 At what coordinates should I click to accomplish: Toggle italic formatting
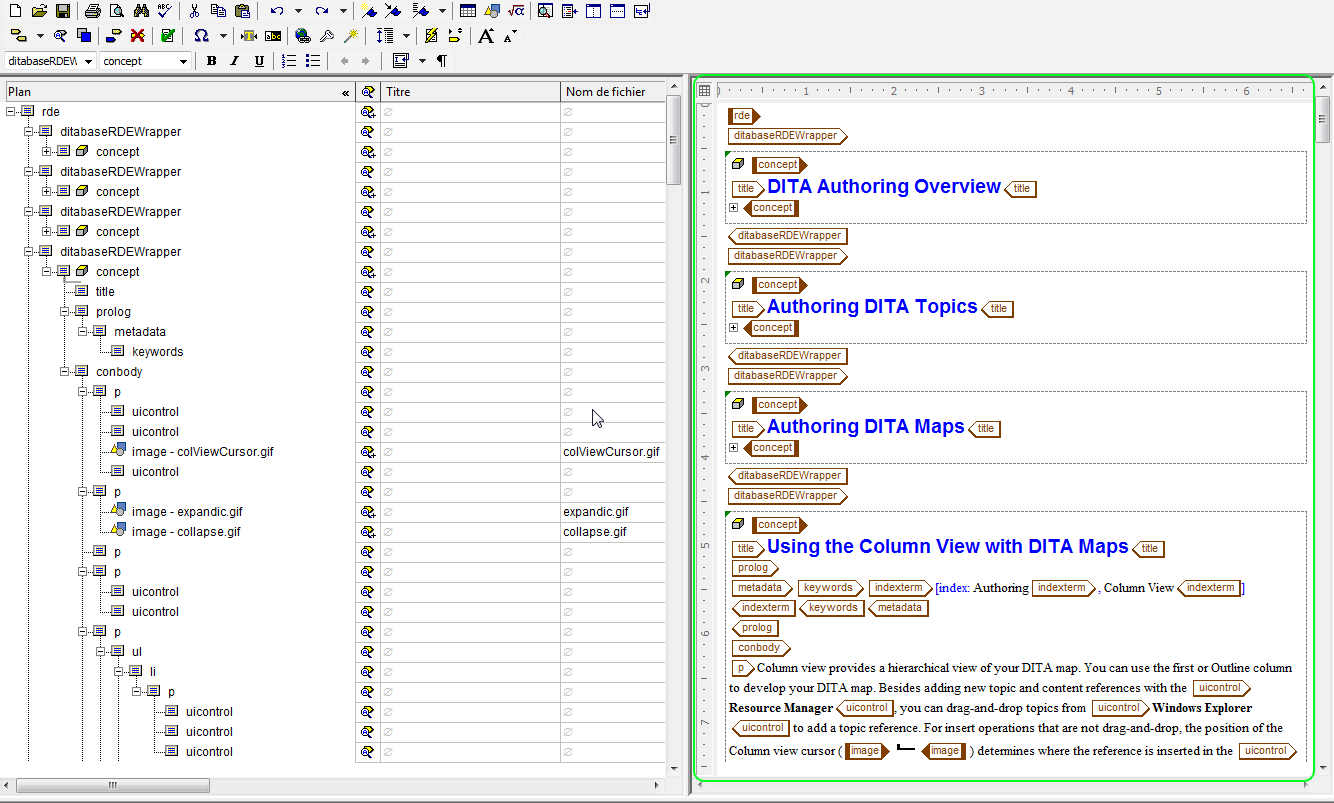pos(235,61)
